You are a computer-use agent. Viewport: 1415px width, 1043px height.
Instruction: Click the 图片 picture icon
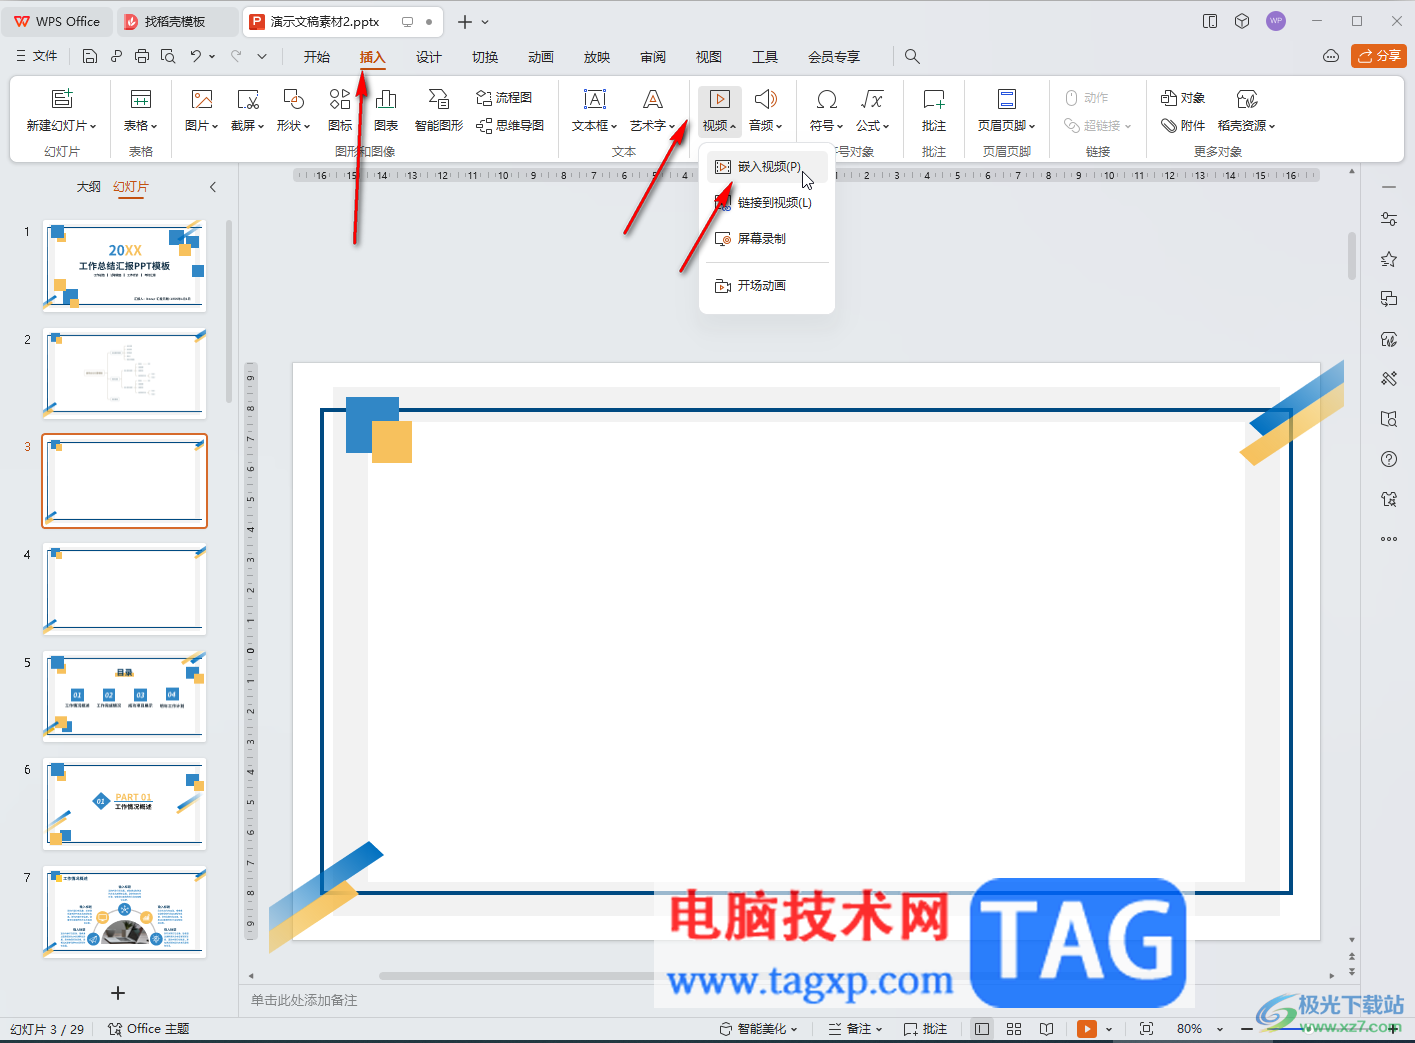(202, 99)
